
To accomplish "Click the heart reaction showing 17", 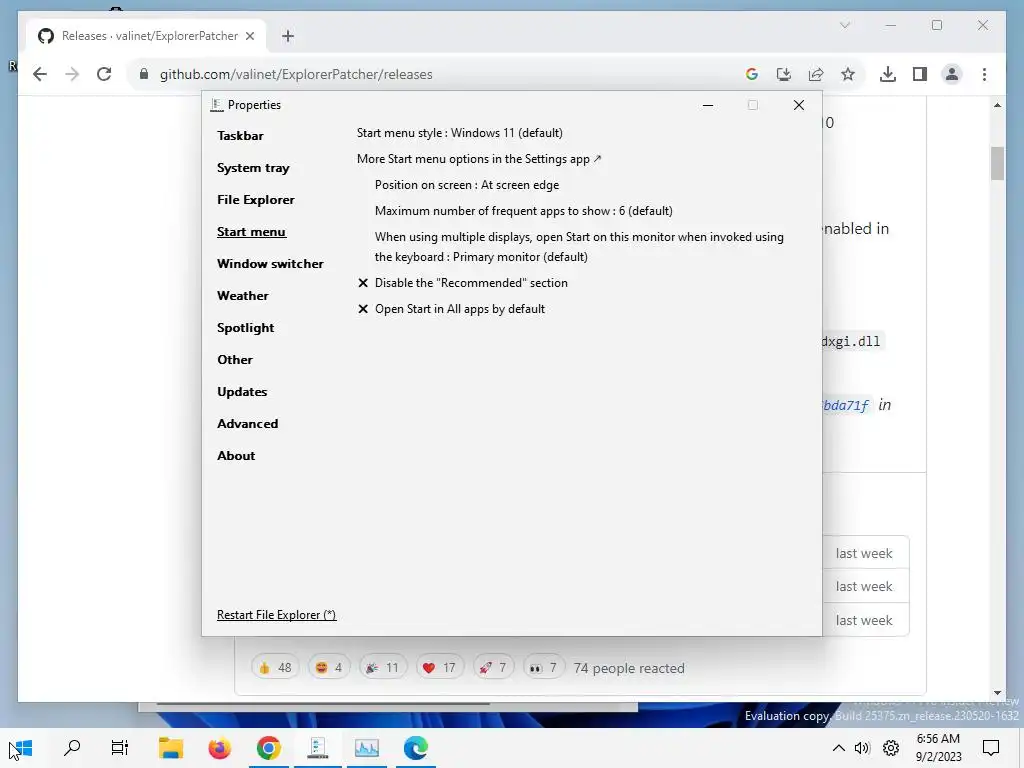I will pos(439,667).
